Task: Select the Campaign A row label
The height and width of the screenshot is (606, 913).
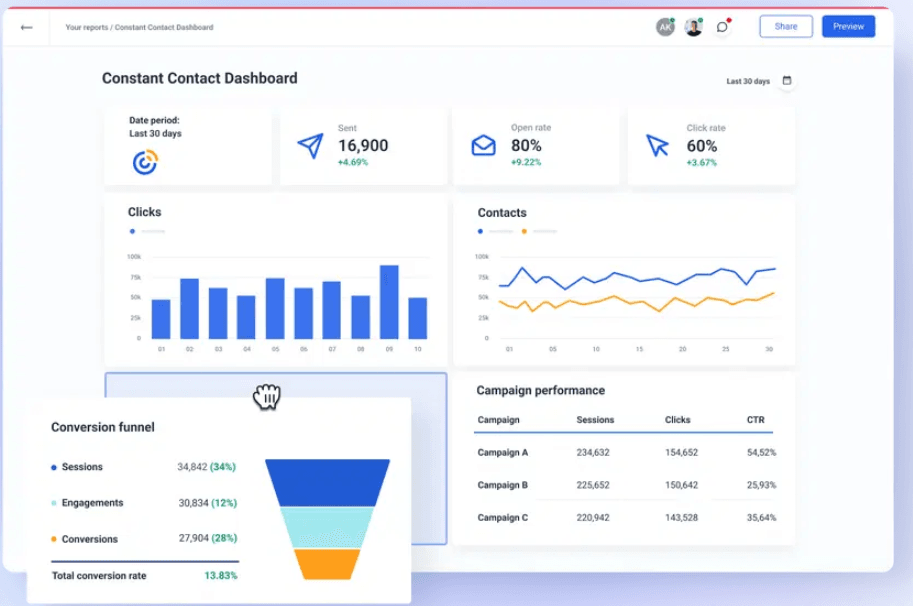Action: click(502, 452)
